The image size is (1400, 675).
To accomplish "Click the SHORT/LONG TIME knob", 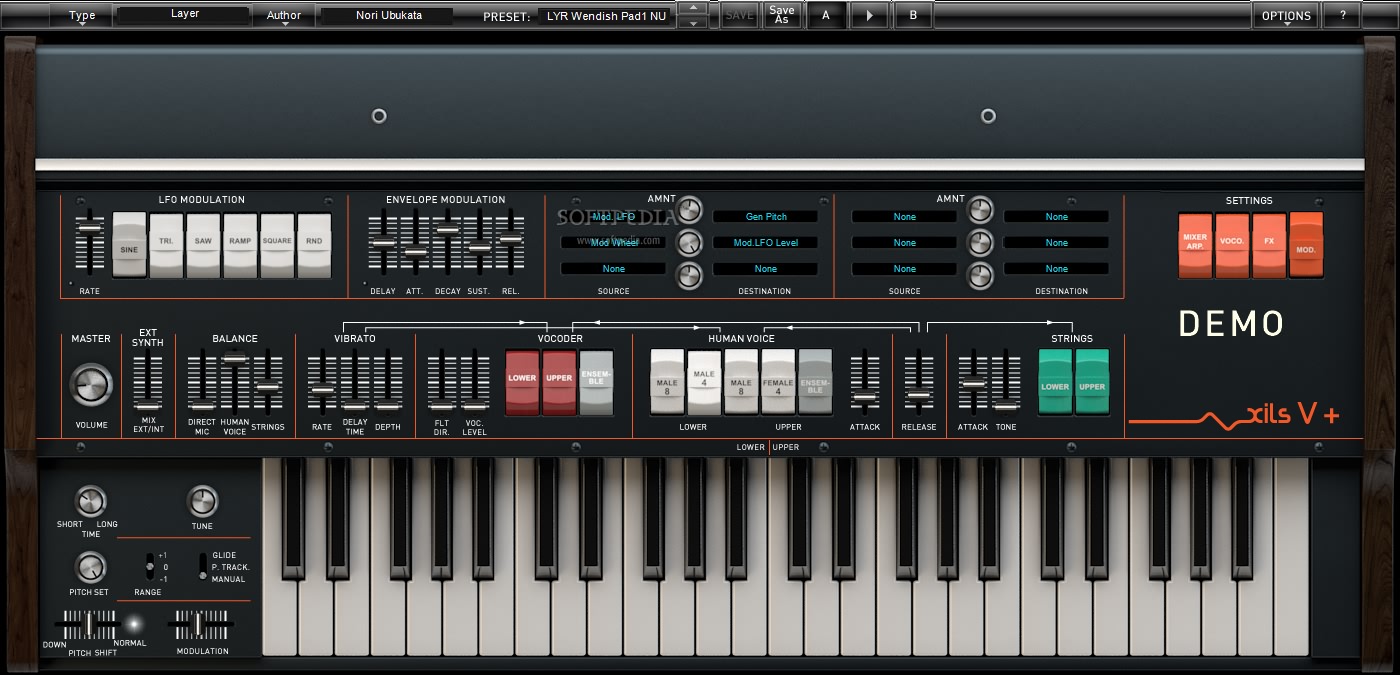I will (90, 501).
